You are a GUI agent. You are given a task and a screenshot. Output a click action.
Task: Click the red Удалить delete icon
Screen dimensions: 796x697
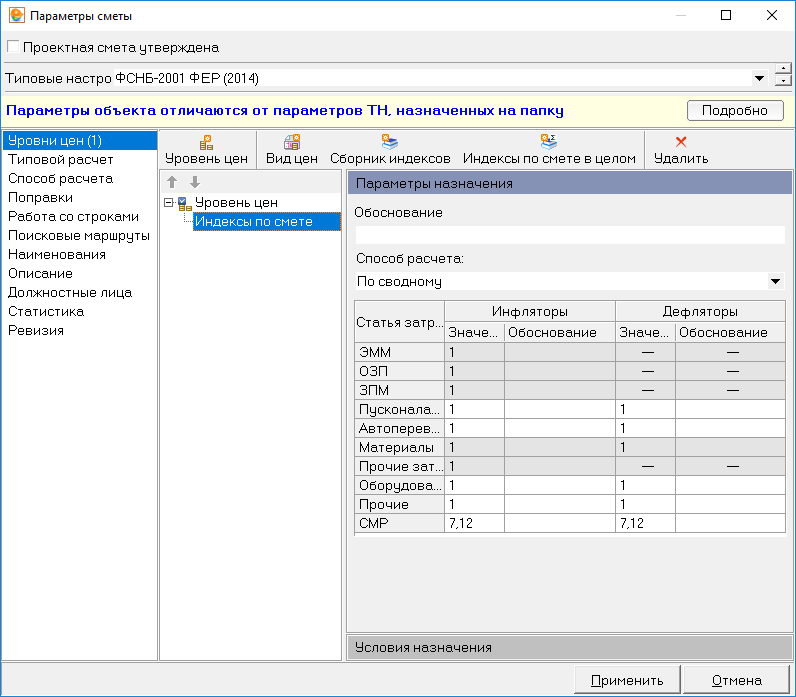click(x=681, y=142)
